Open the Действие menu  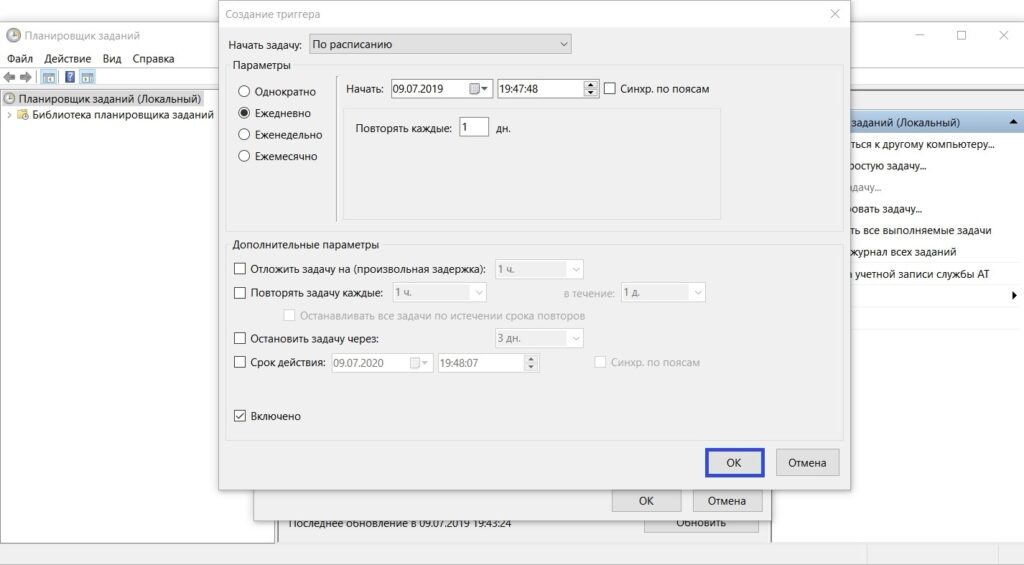click(x=68, y=59)
